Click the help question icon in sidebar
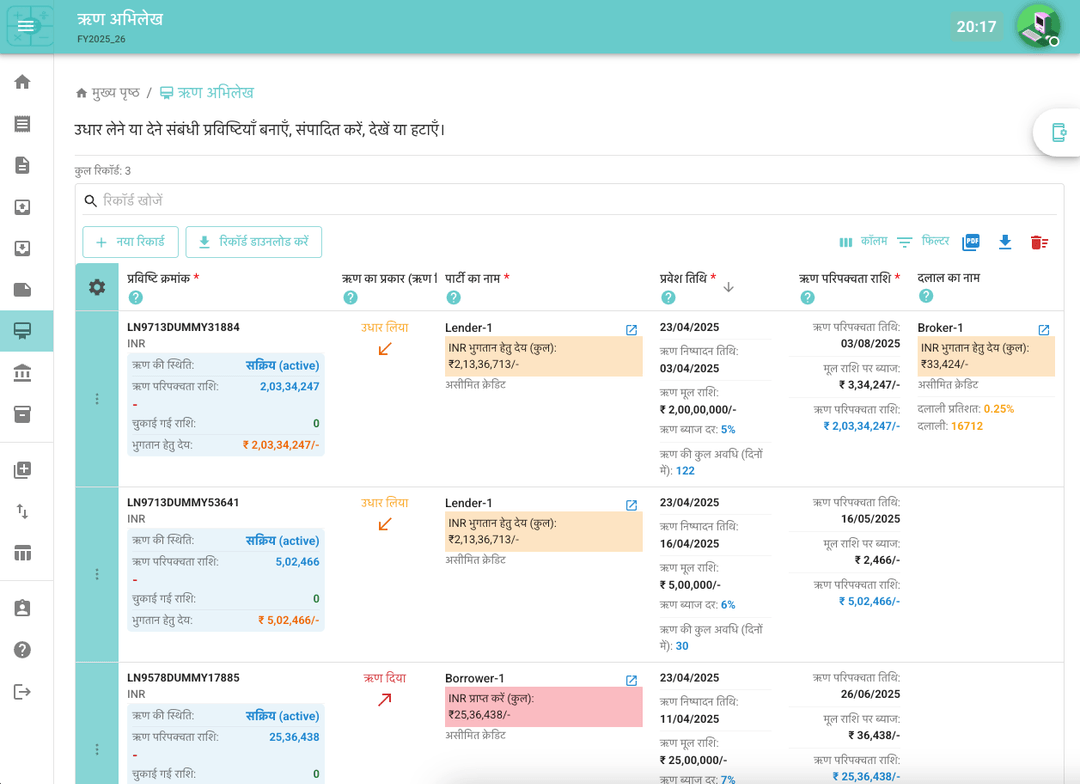The image size is (1080, 784). 22,650
